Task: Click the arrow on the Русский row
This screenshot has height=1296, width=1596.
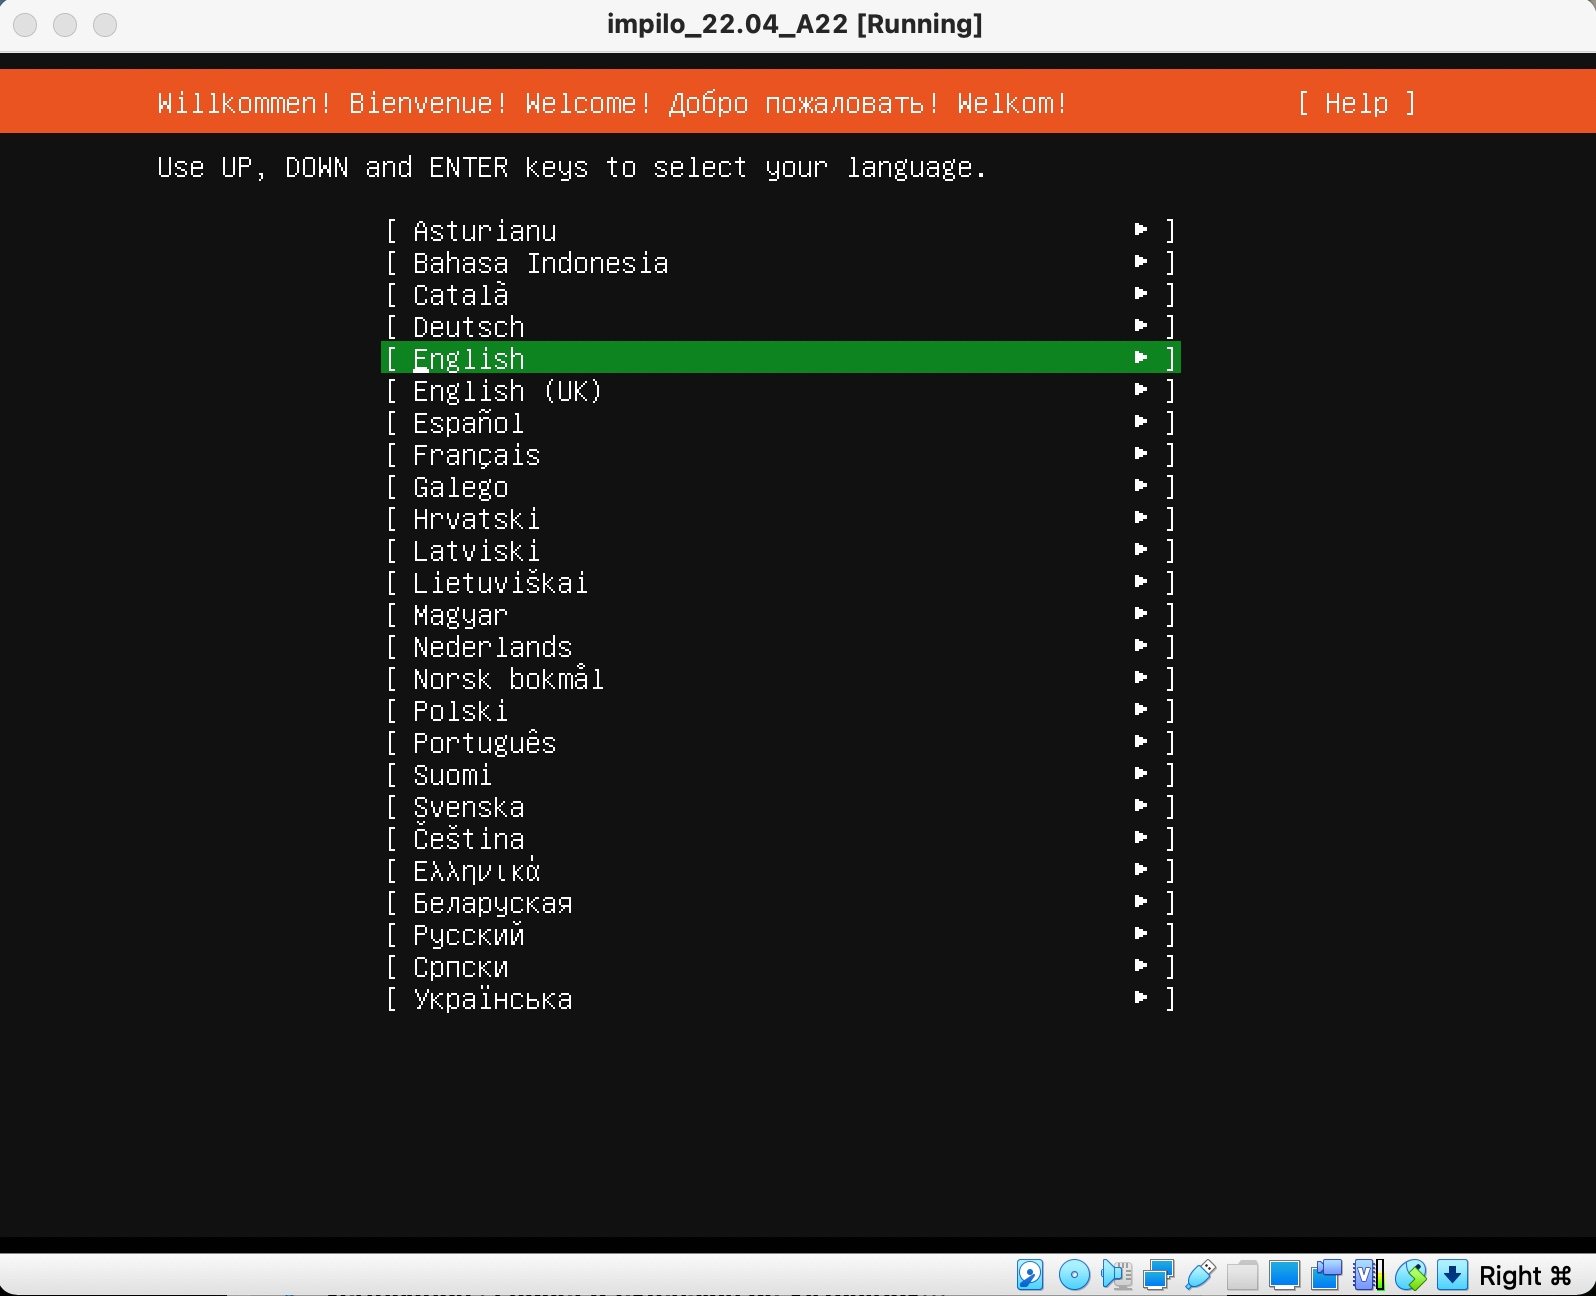Action: 1141,934
